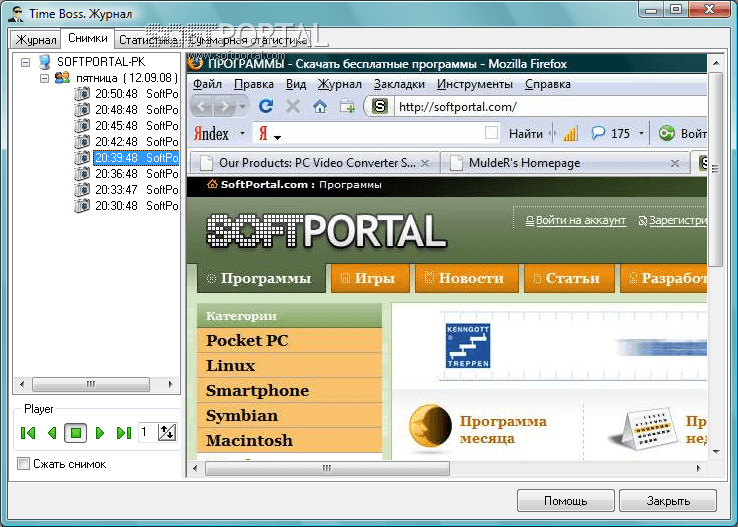The width and height of the screenshot is (738, 527).
Task: Click camera icon for 20:48:48 snapshot
Action: (x=82, y=110)
